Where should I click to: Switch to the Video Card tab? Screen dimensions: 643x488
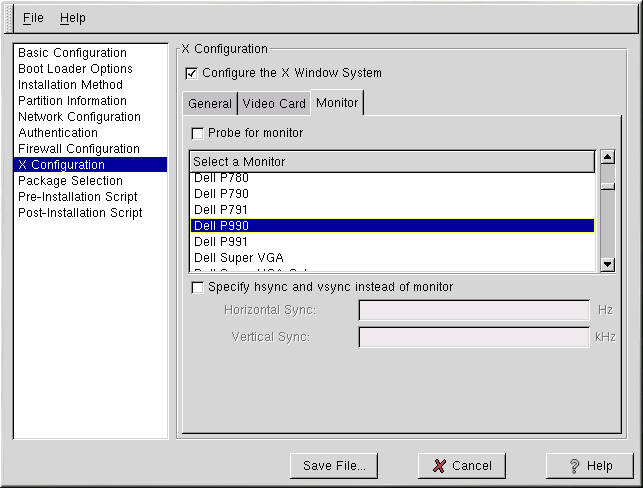tap(274, 104)
